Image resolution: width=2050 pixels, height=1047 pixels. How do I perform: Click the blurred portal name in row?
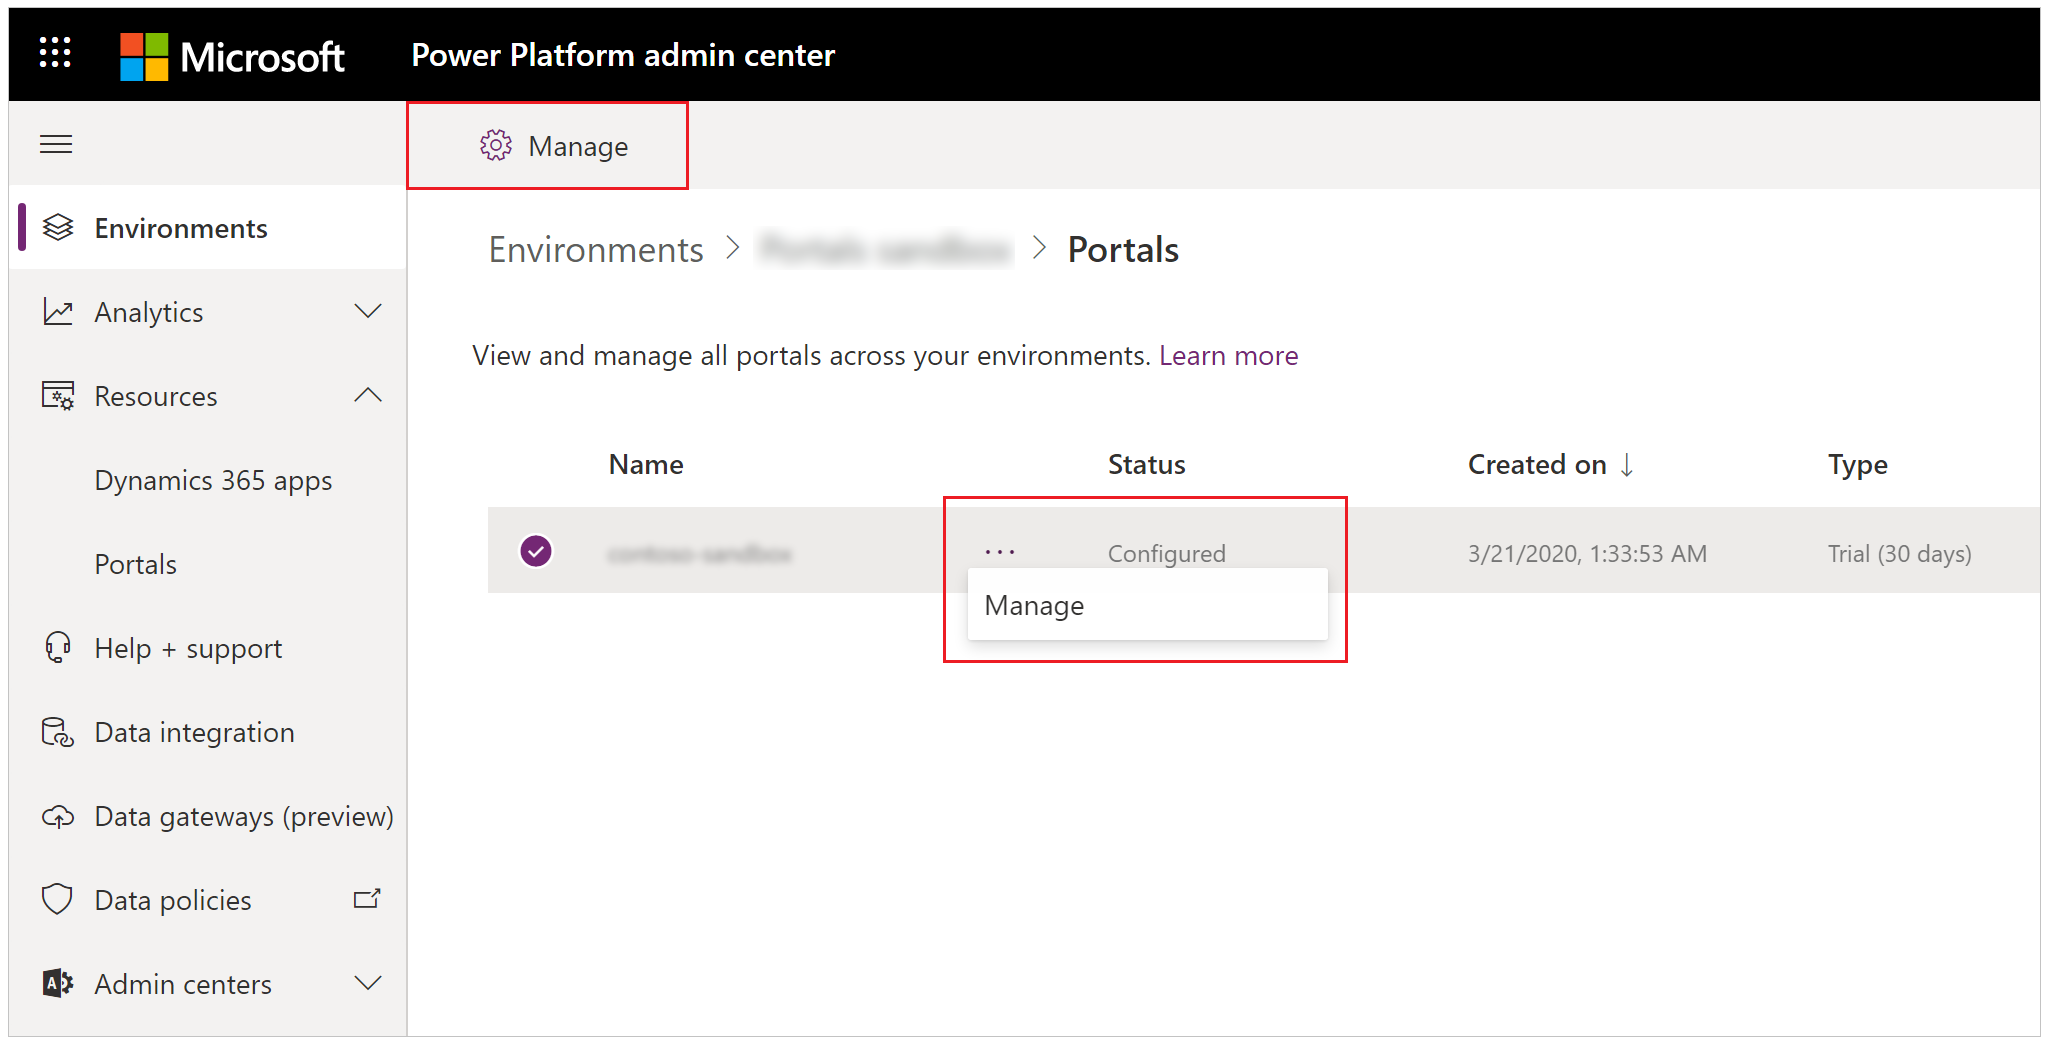[700, 554]
